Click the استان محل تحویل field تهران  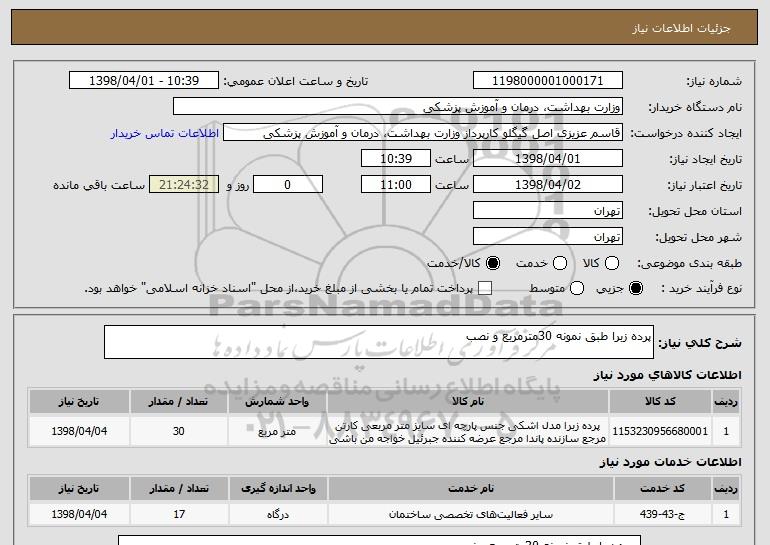548,211
